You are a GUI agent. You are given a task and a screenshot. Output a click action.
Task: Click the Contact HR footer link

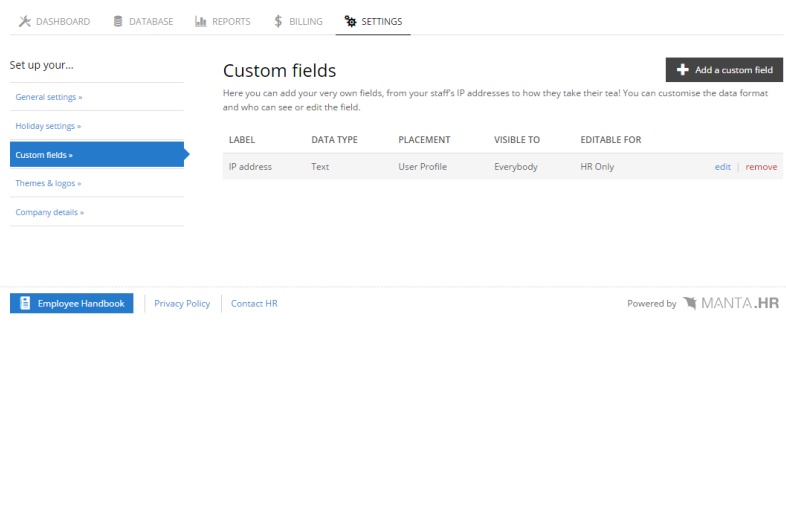(254, 303)
